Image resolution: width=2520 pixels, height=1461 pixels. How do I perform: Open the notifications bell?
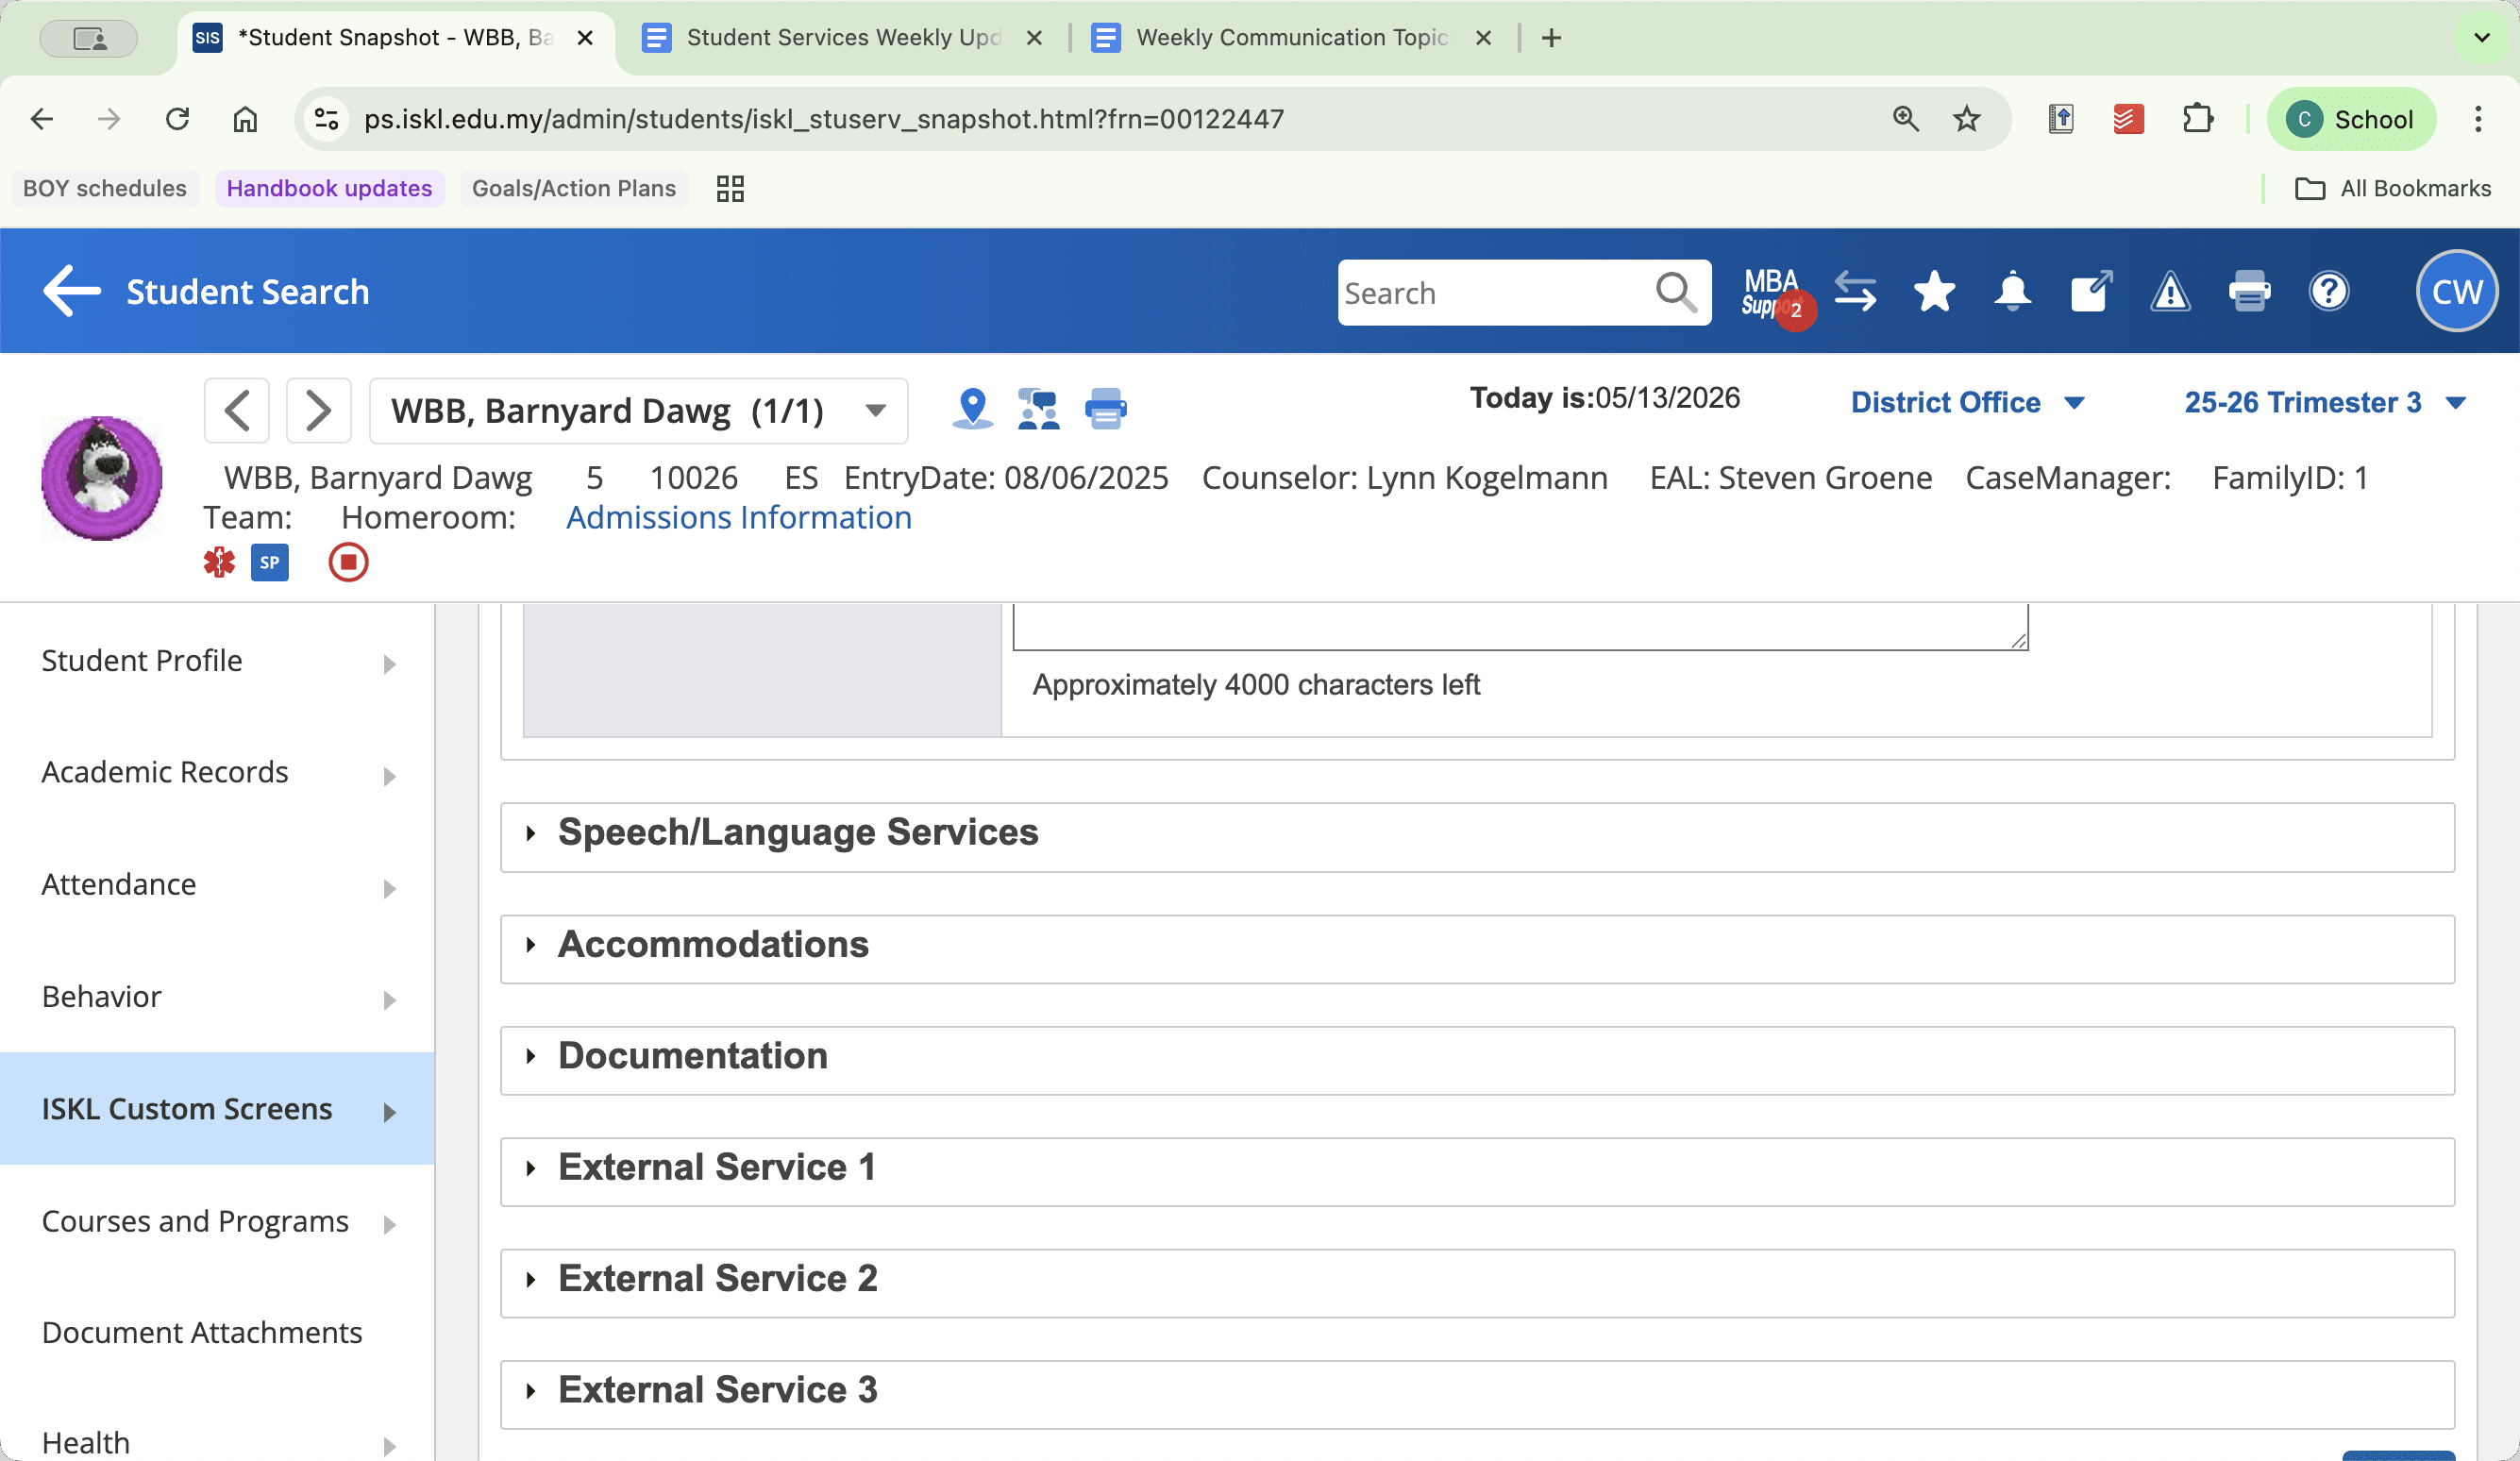(2012, 292)
